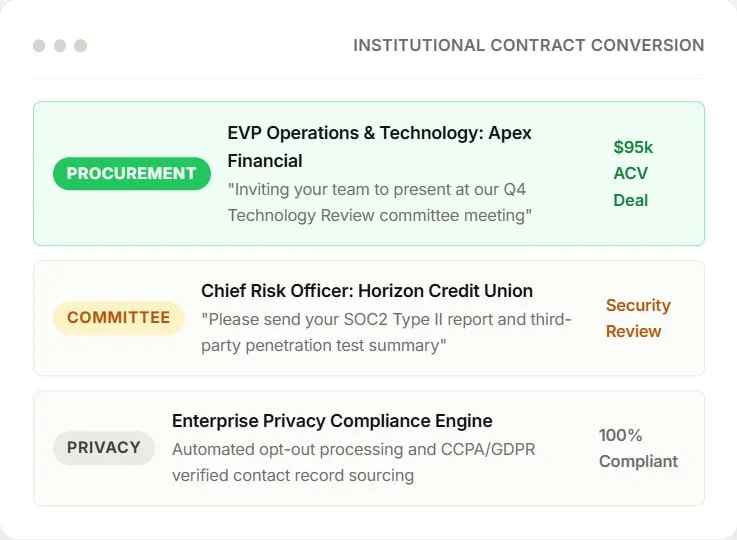Click the Institutional Contract Conversion header
This screenshot has height=540, width=737.
528,46
